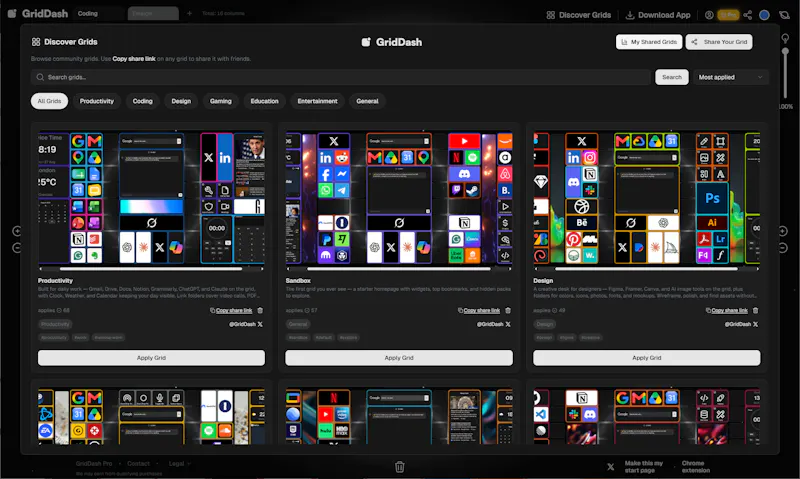Click Make this my start page
This screenshot has width=800, height=479.
[x=643, y=466]
